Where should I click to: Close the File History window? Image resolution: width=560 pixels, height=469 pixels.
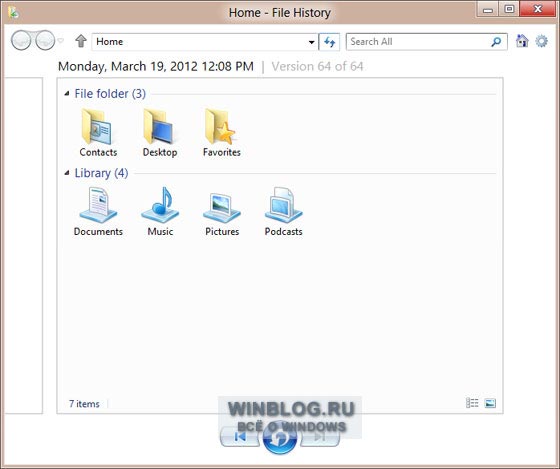(538, 9)
